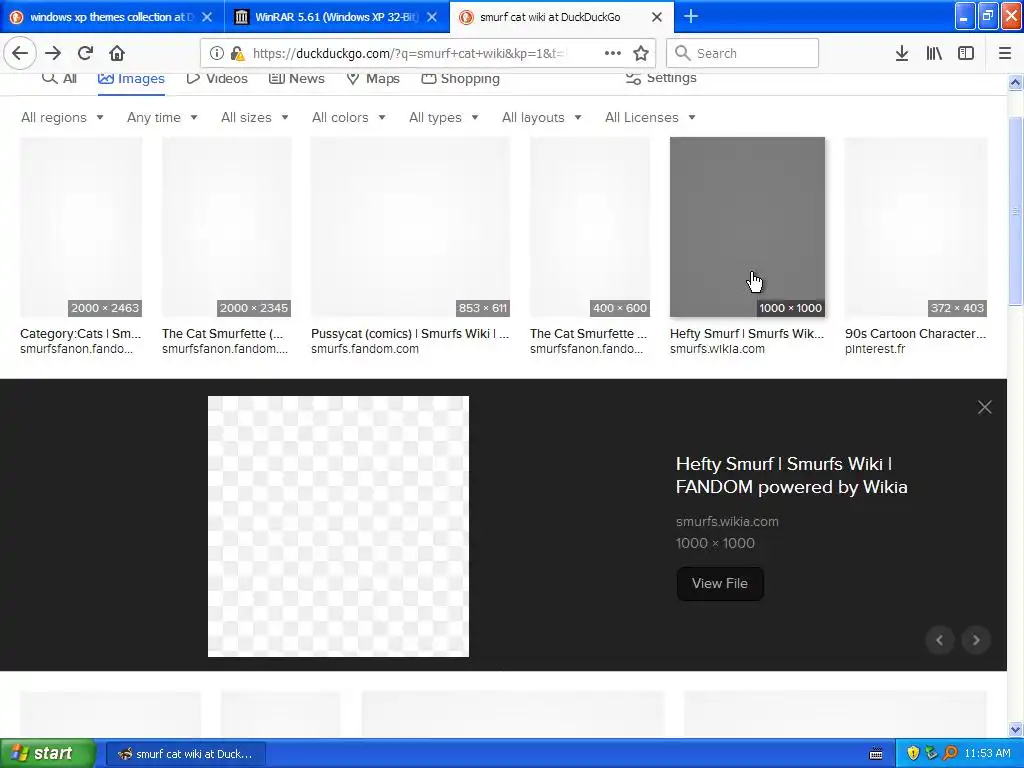Open the Library icon in toolbar

934,54
